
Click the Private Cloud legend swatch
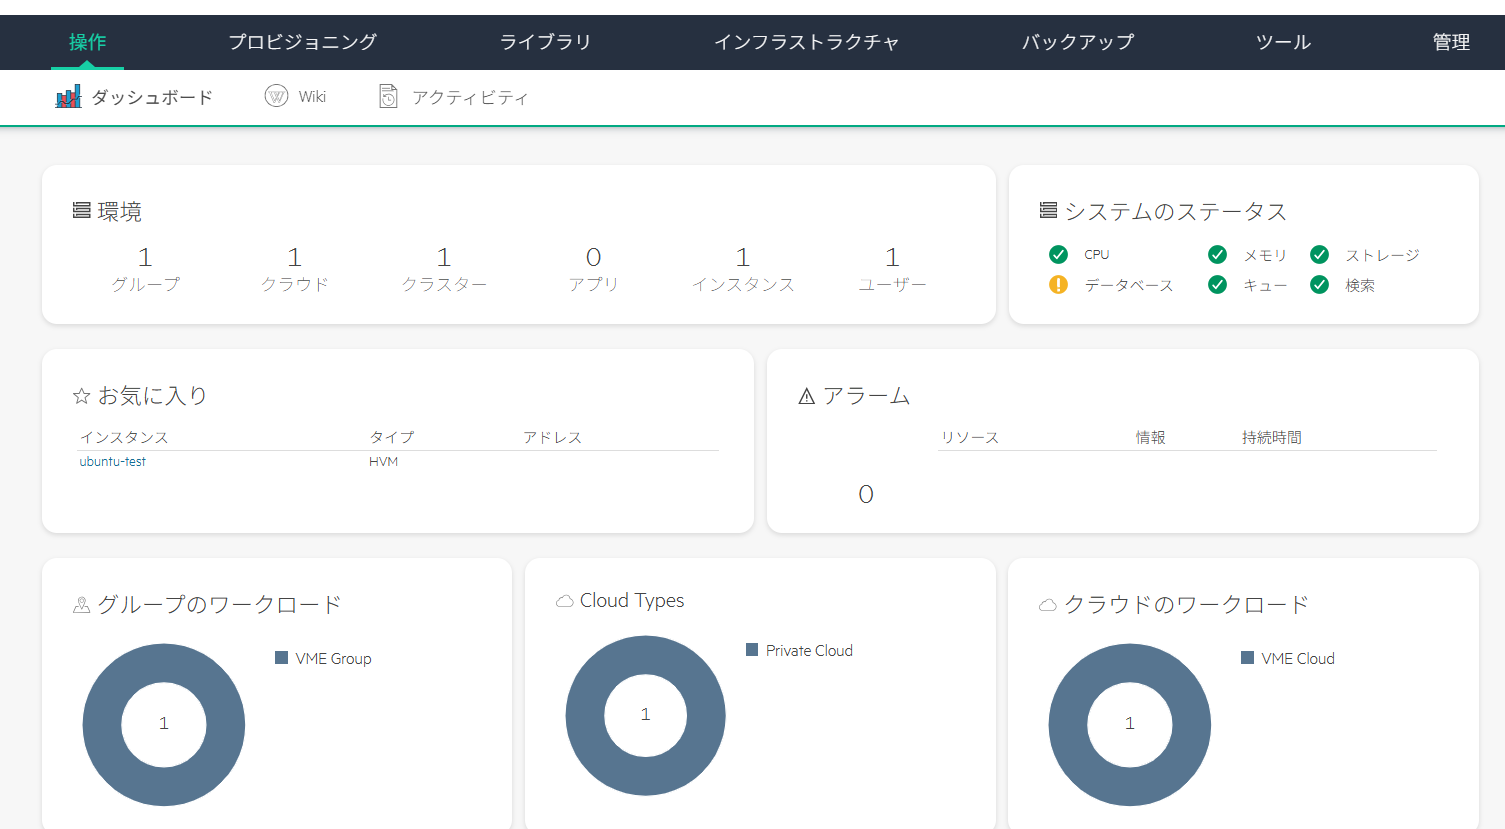pyautogui.click(x=752, y=649)
